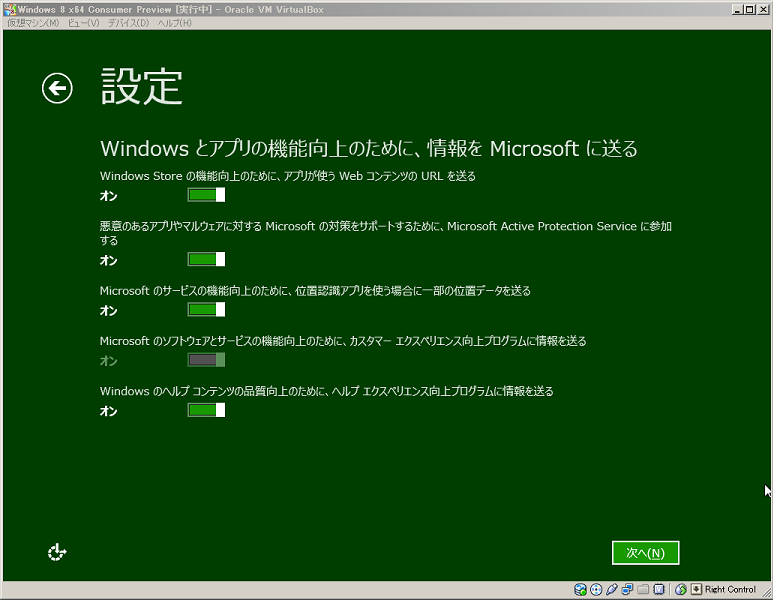
Task: Open the 仮想マシン(M) menu
Action: [33, 23]
